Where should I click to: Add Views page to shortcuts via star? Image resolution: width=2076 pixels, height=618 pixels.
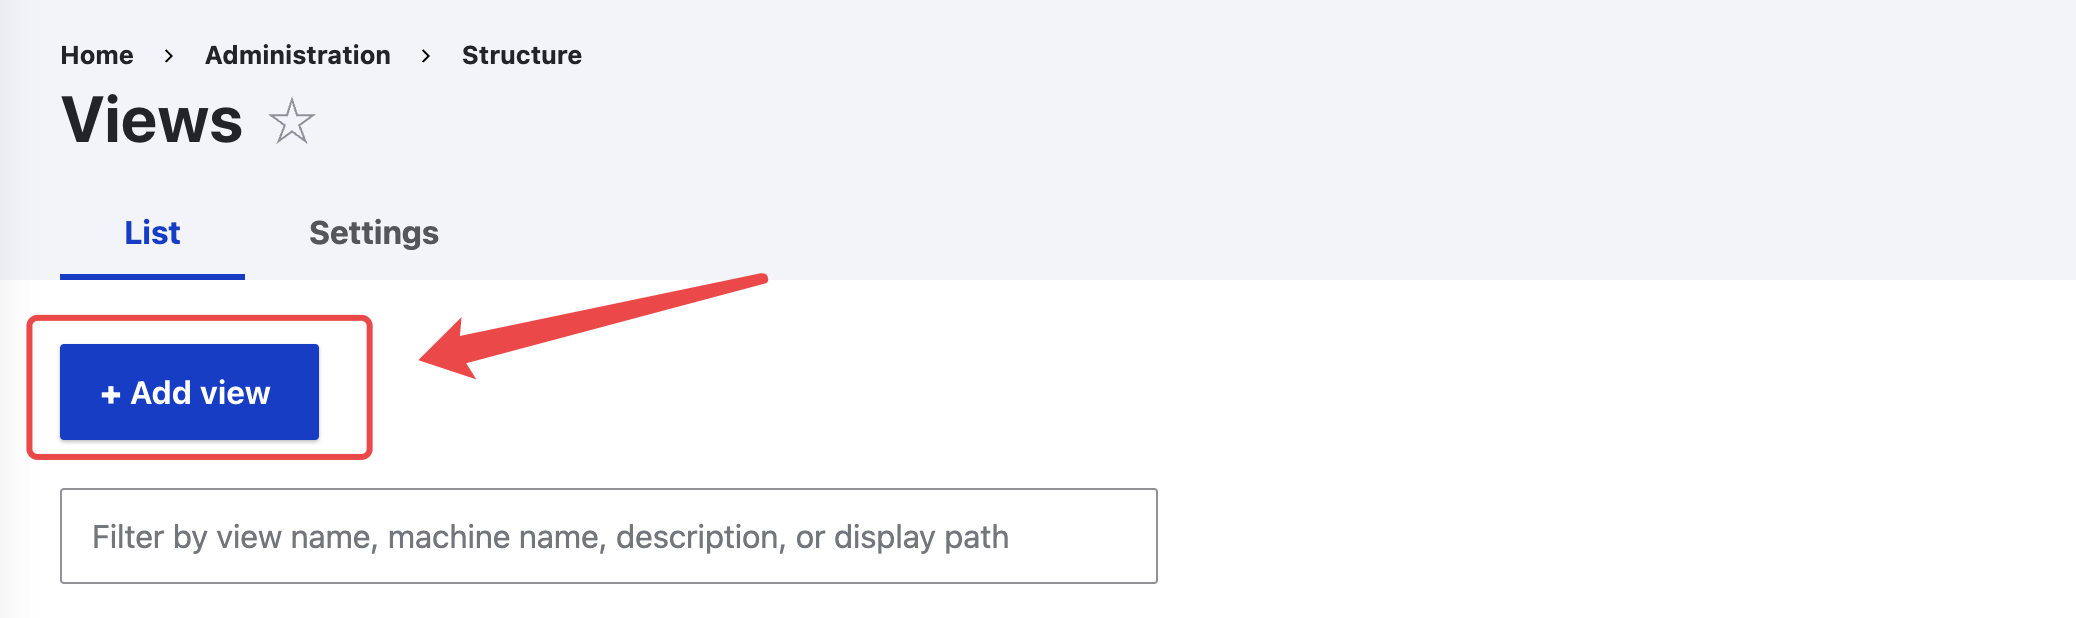292,122
